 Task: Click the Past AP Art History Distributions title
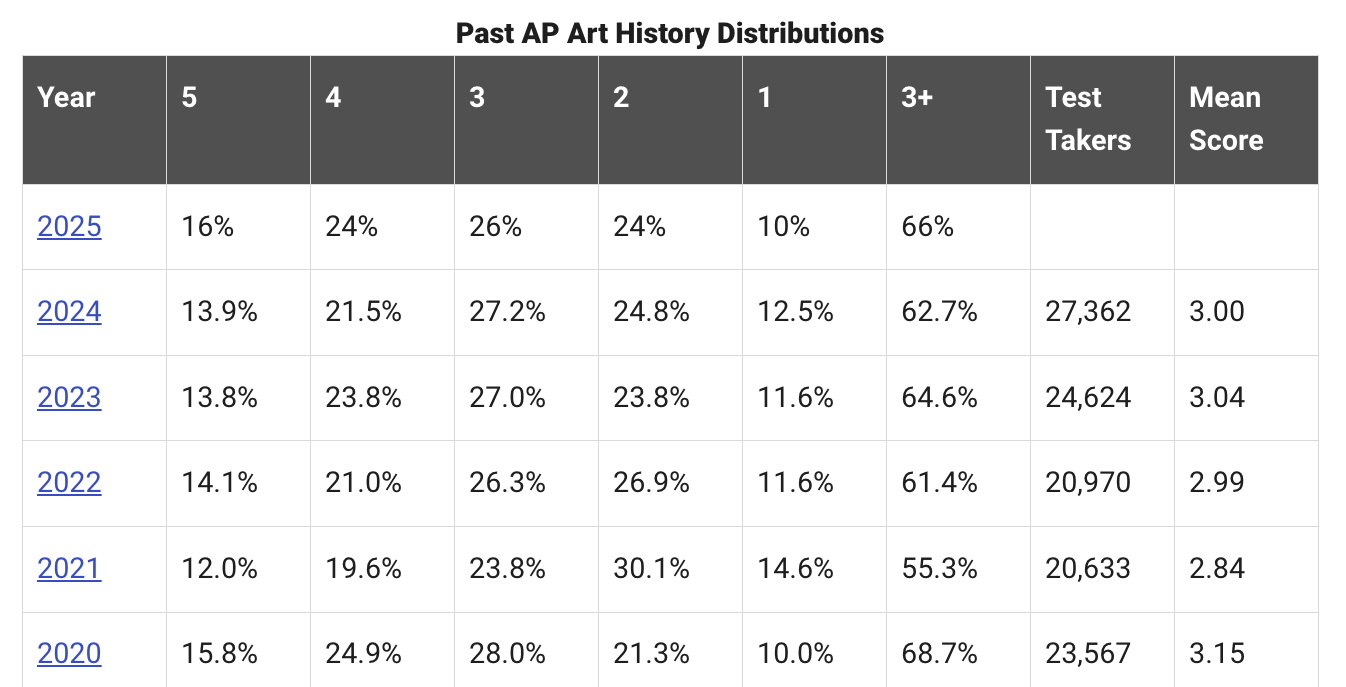pyautogui.click(x=670, y=33)
